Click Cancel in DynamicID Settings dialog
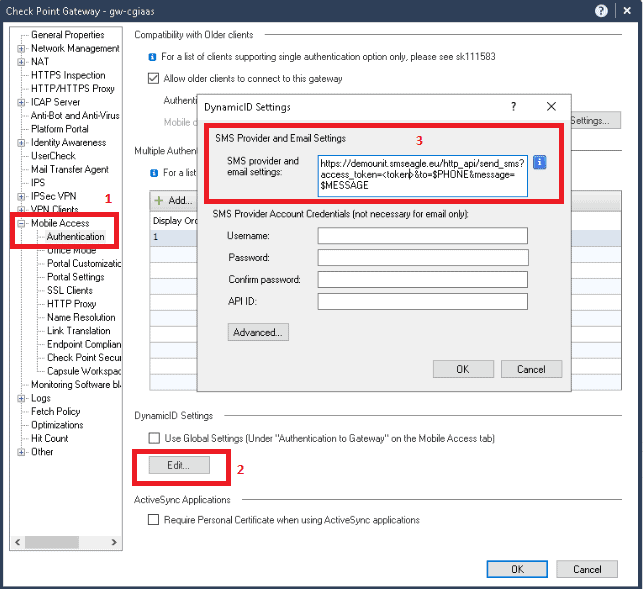Image resolution: width=643 pixels, height=589 pixels. pyautogui.click(x=531, y=369)
